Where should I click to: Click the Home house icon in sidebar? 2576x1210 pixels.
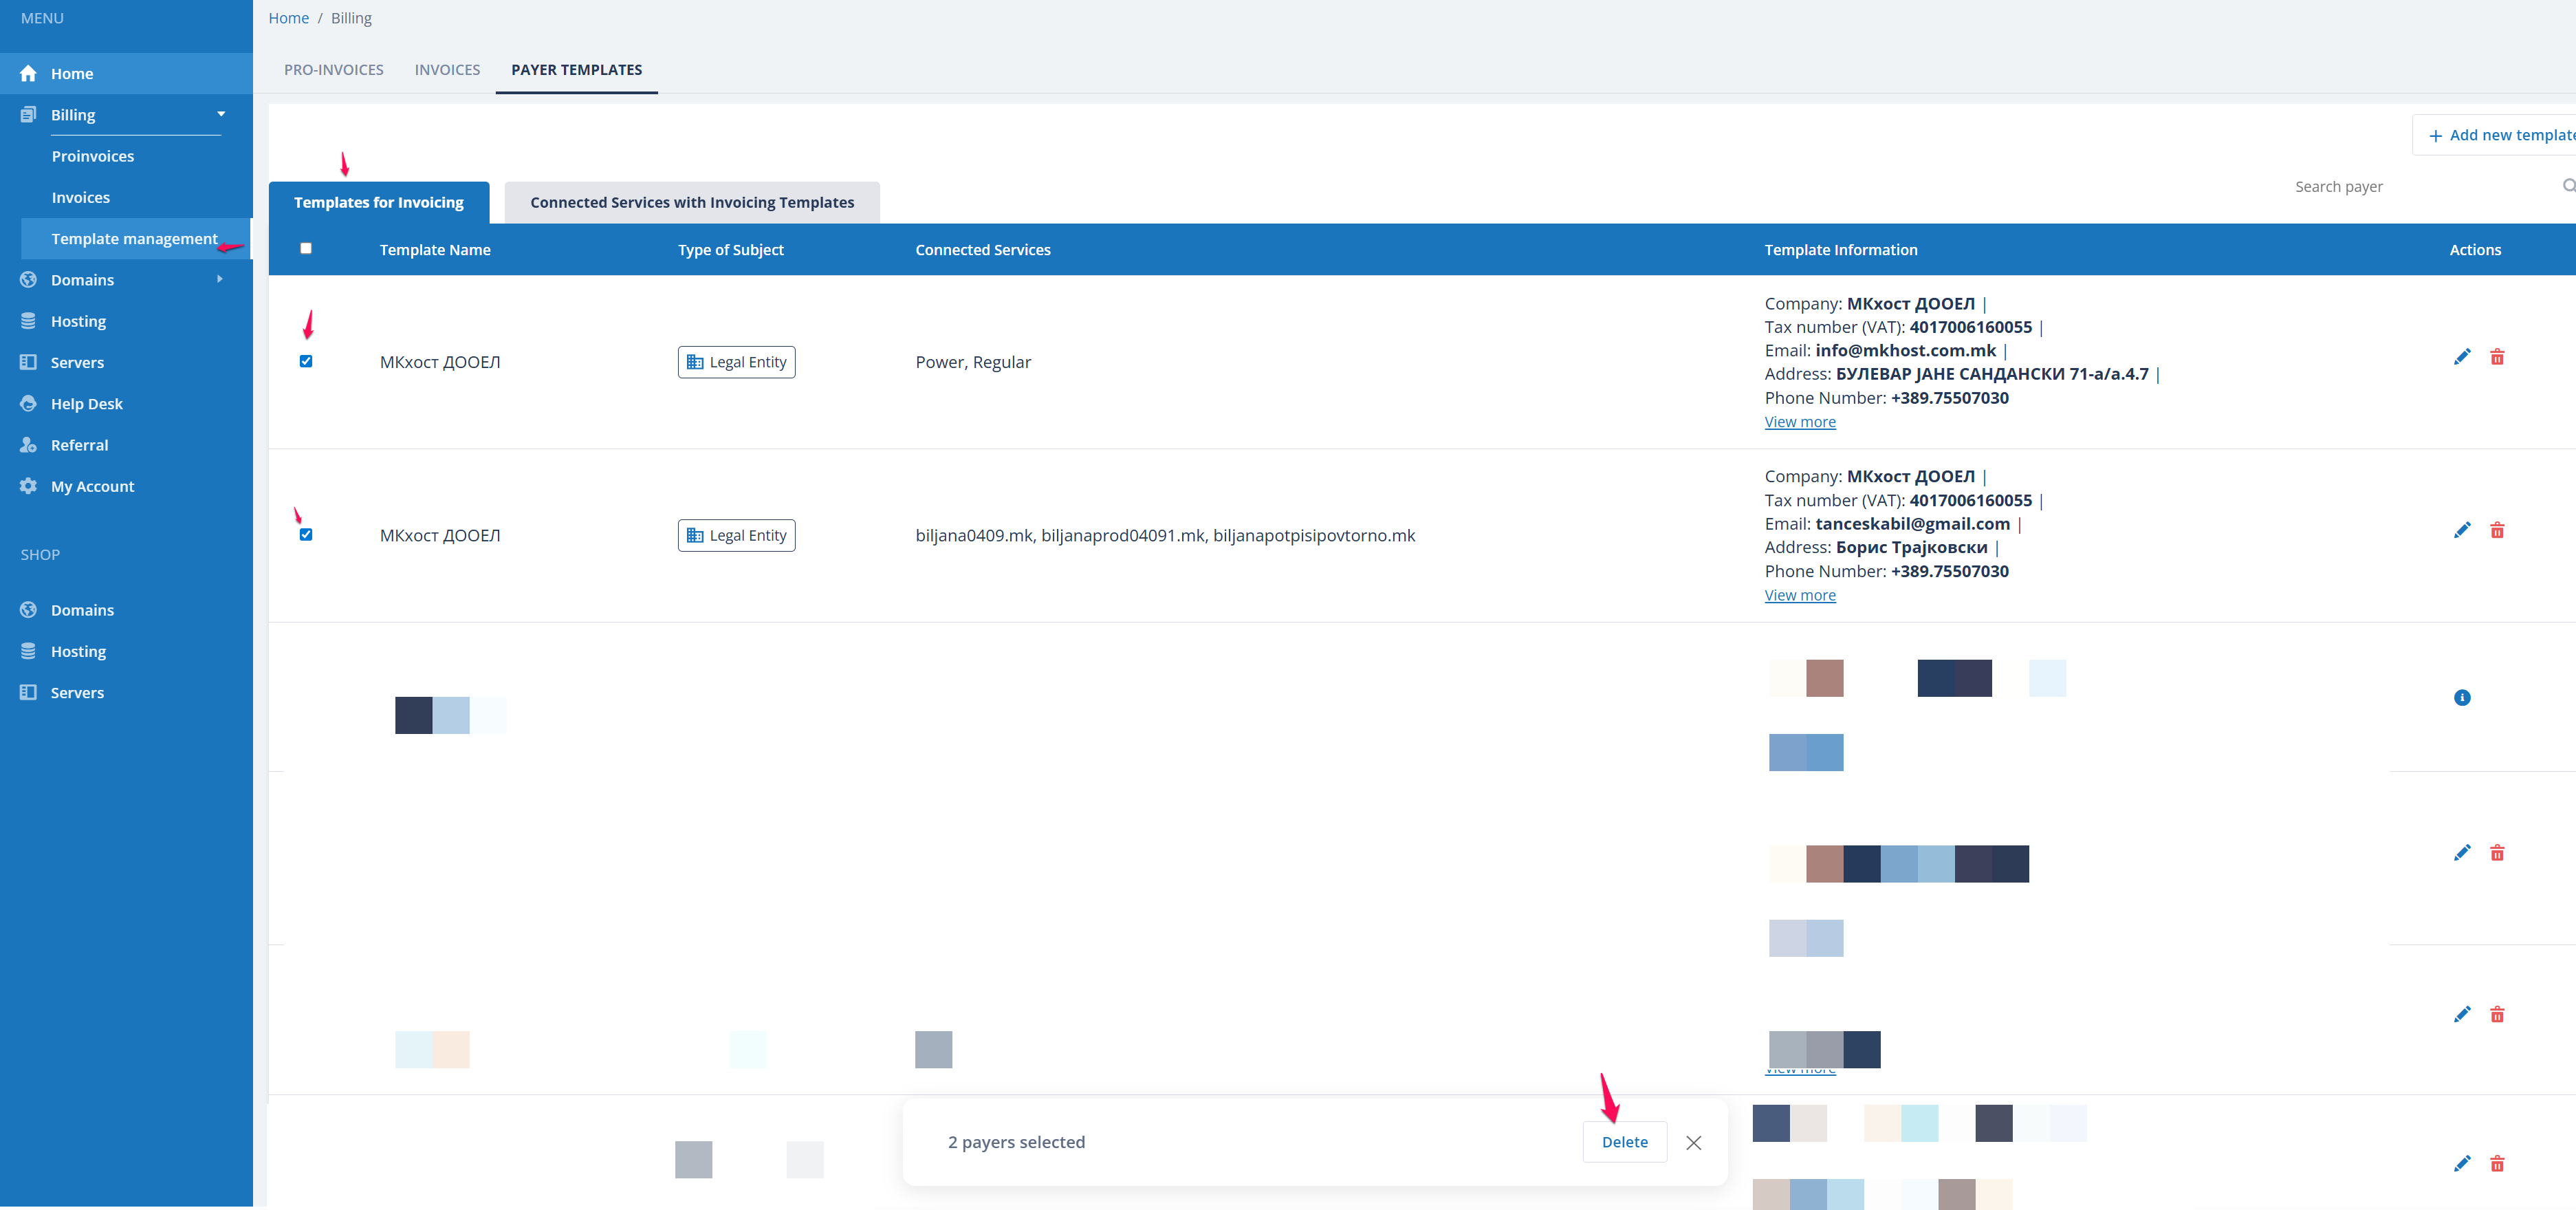[x=28, y=73]
